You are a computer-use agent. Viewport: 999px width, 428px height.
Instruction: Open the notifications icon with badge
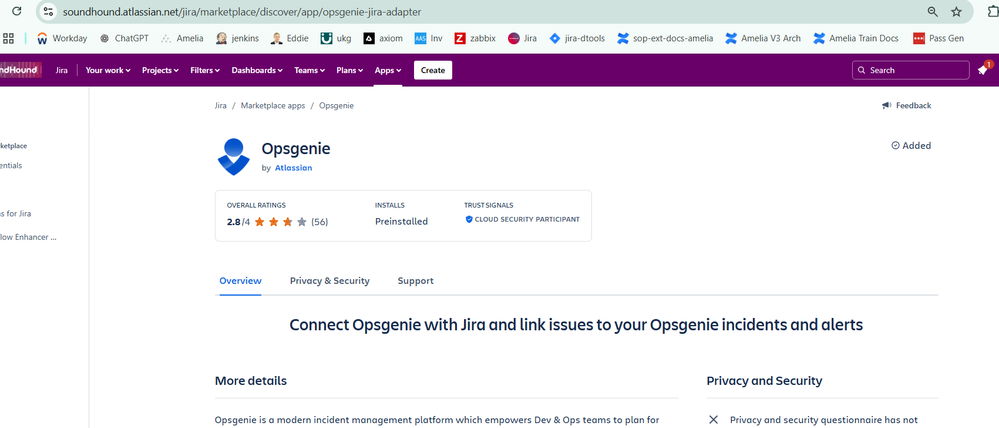[x=984, y=69]
